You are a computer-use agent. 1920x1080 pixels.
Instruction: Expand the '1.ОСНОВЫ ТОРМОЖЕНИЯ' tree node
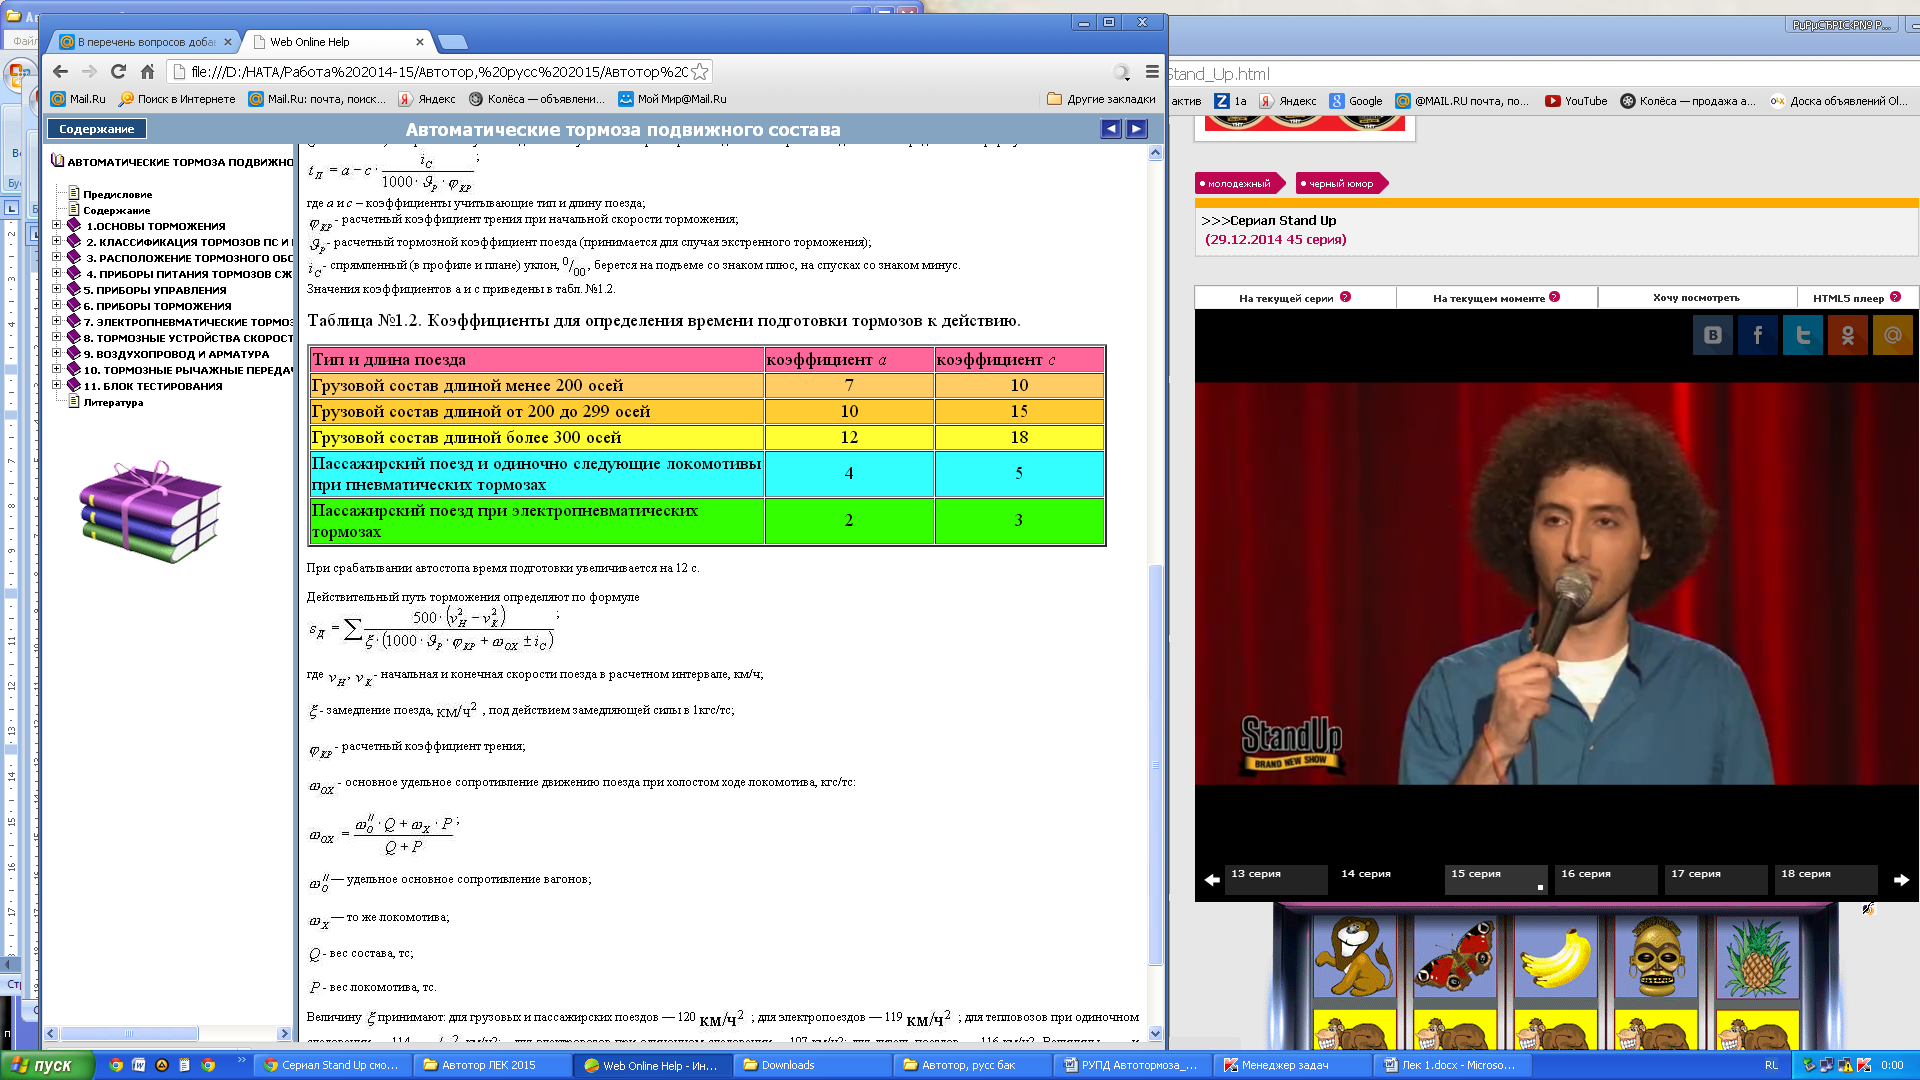click(57, 225)
